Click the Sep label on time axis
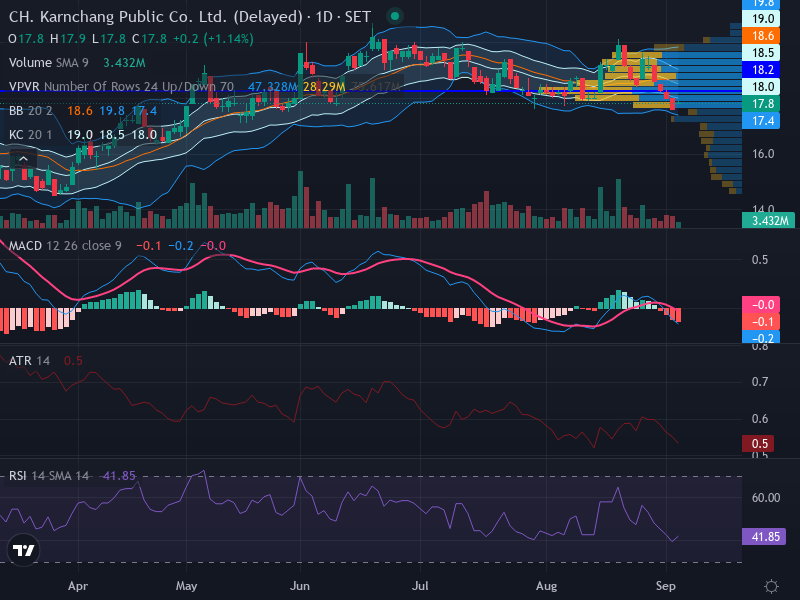This screenshot has width=800, height=600. coord(666,586)
